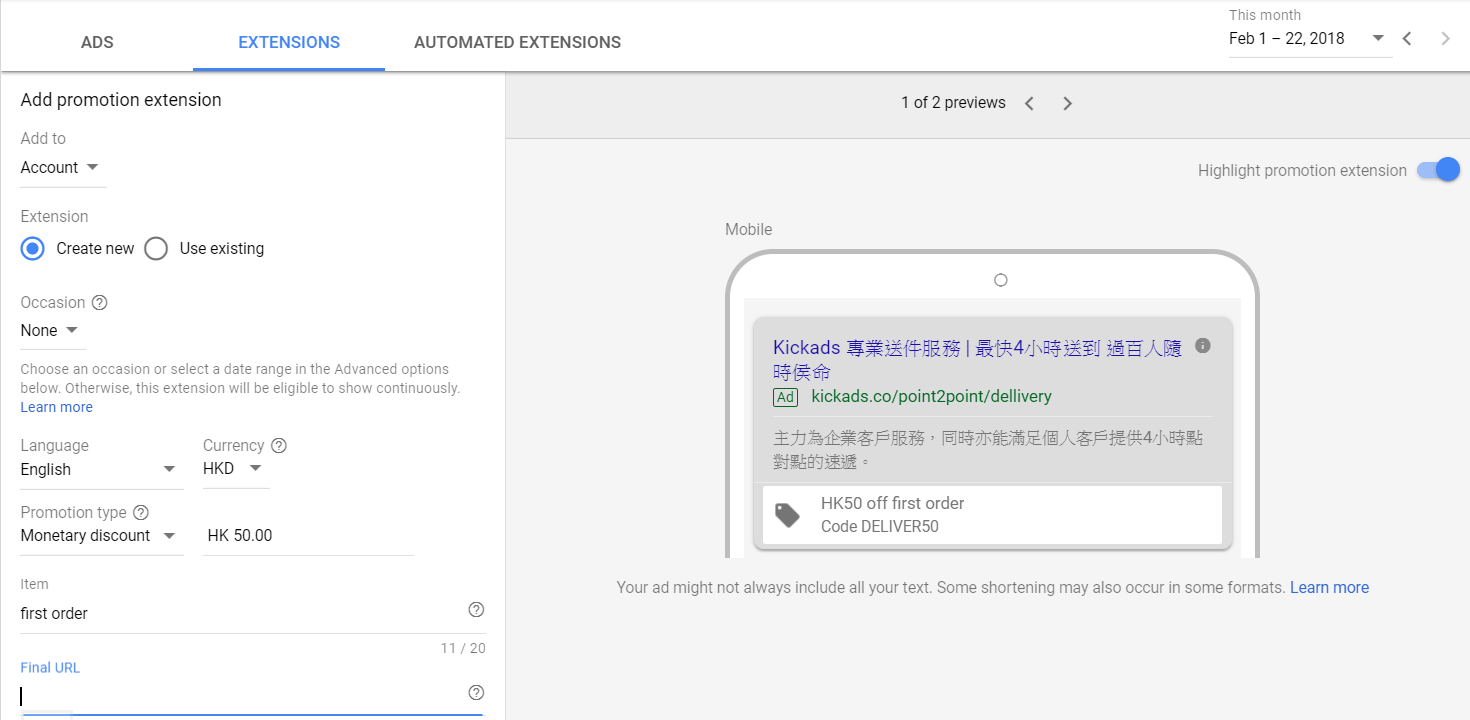Screen dimensions: 1470x720
Task: Click the help icon beside the Item field
Action: (476, 609)
